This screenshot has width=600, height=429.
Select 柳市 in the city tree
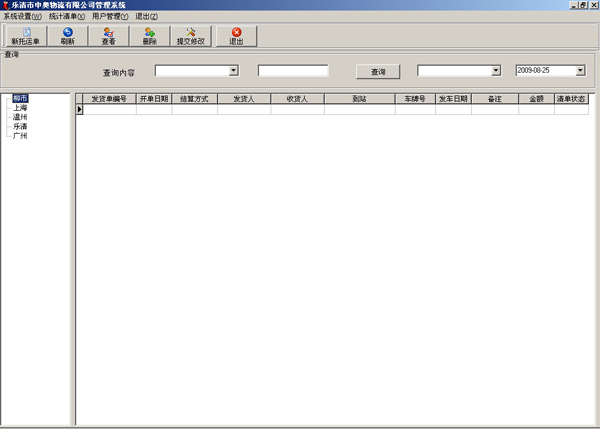20,98
